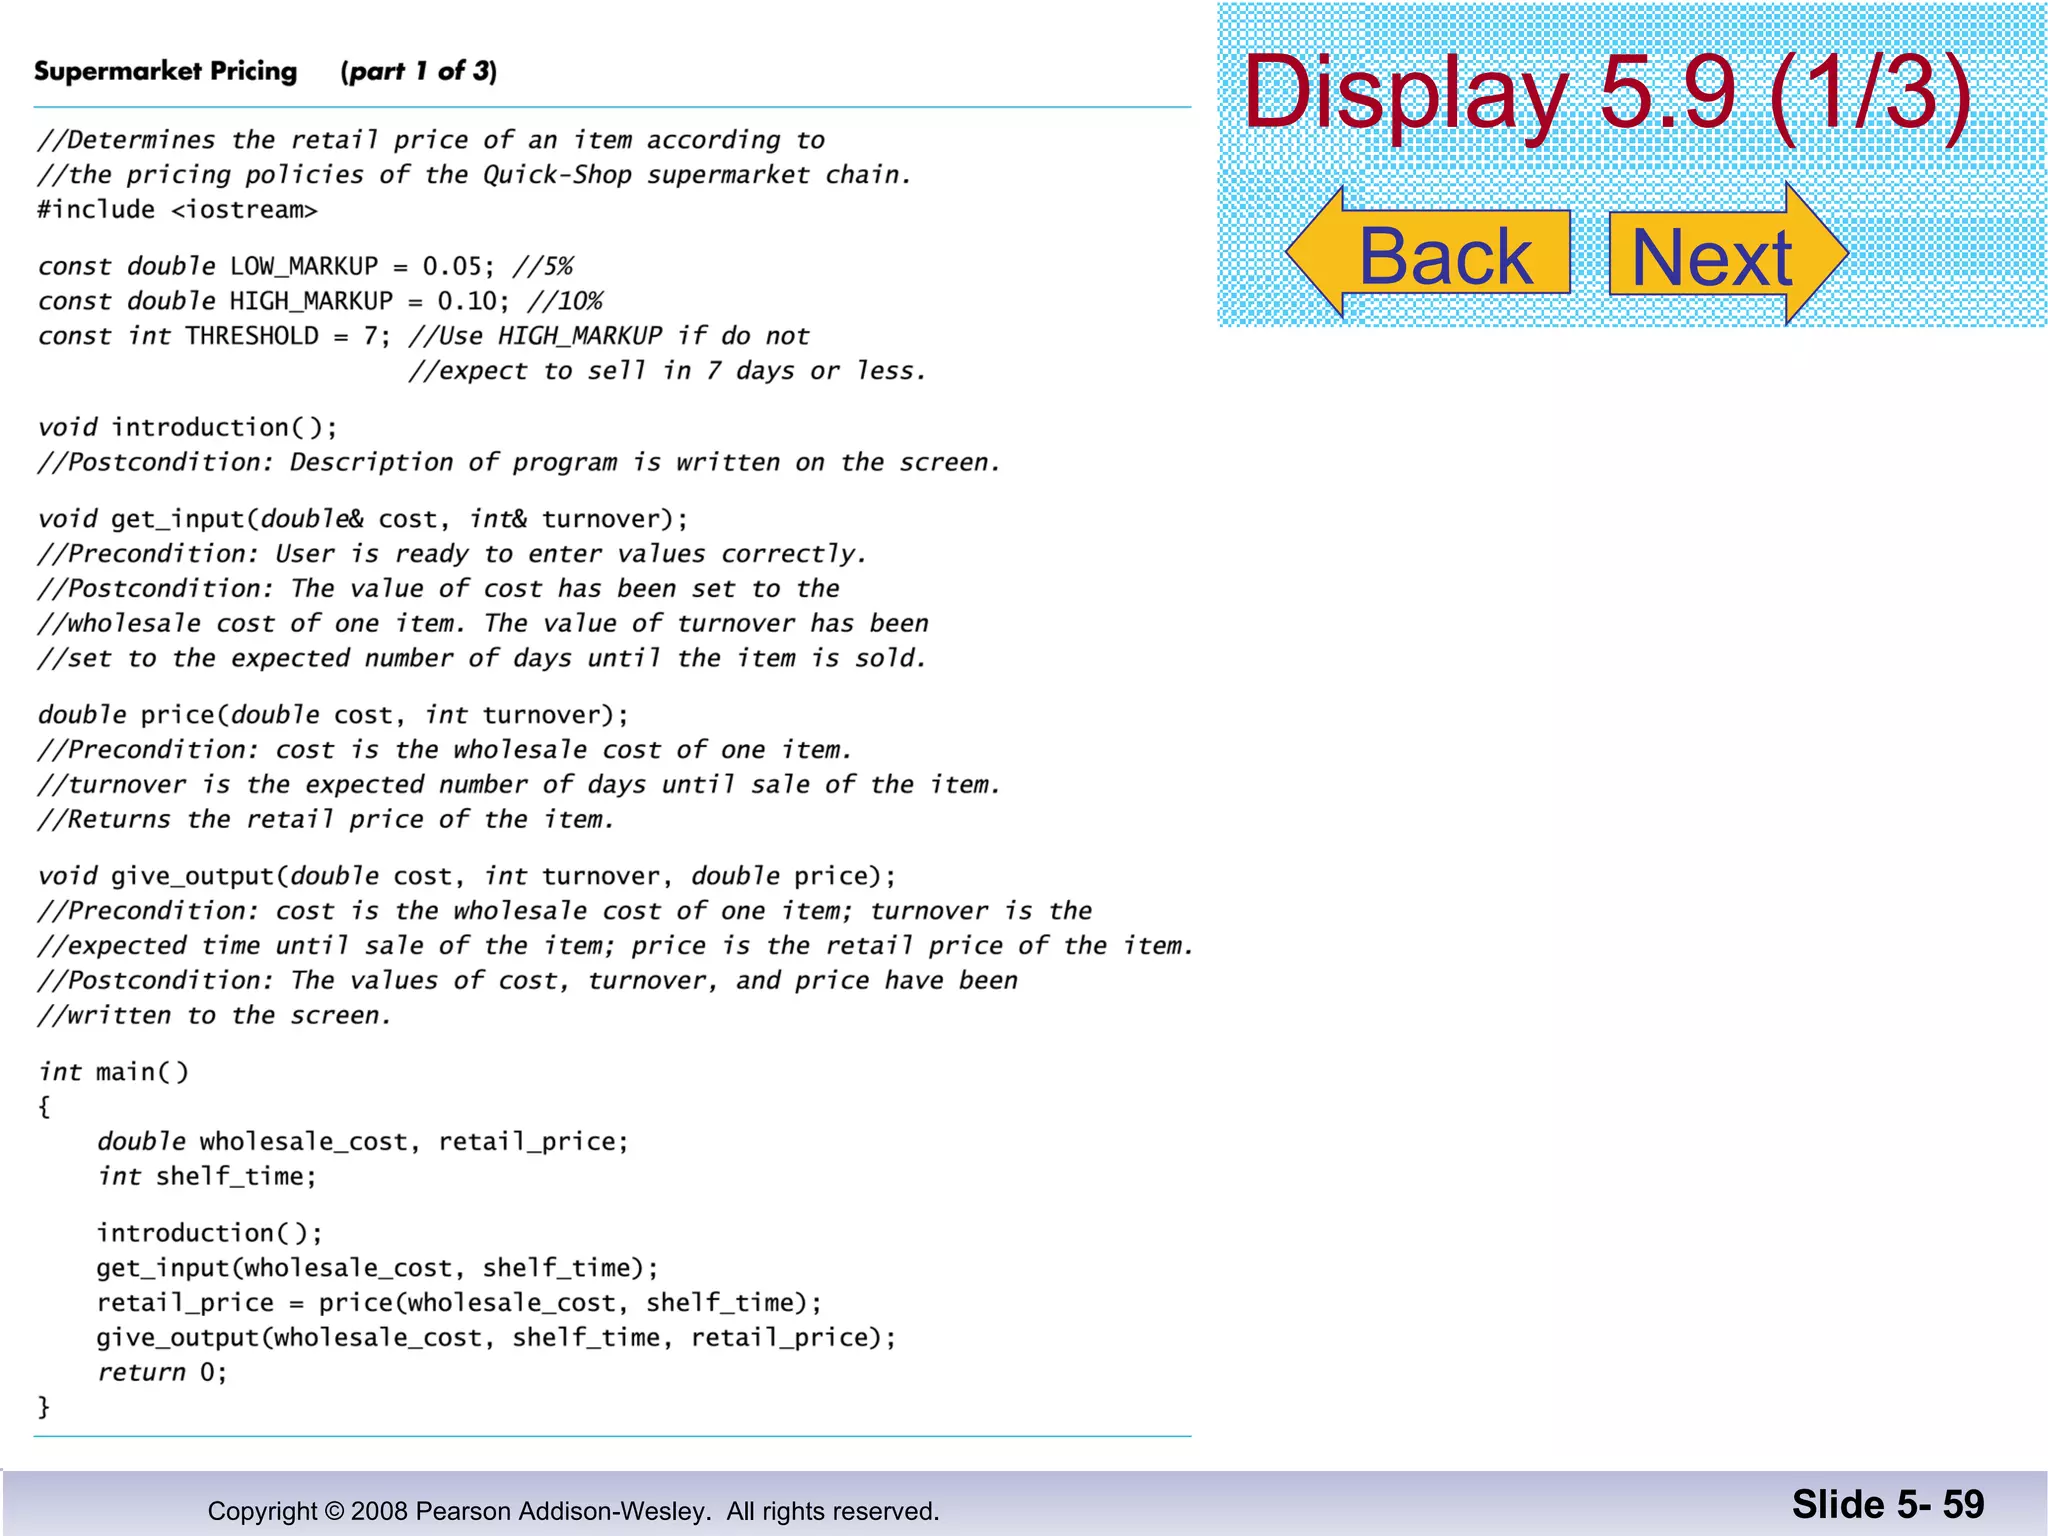The width and height of the screenshot is (2048, 1536).
Task: Click the 'void get_input(double& cost, int& turnover);' declaration
Action: point(363,519)
